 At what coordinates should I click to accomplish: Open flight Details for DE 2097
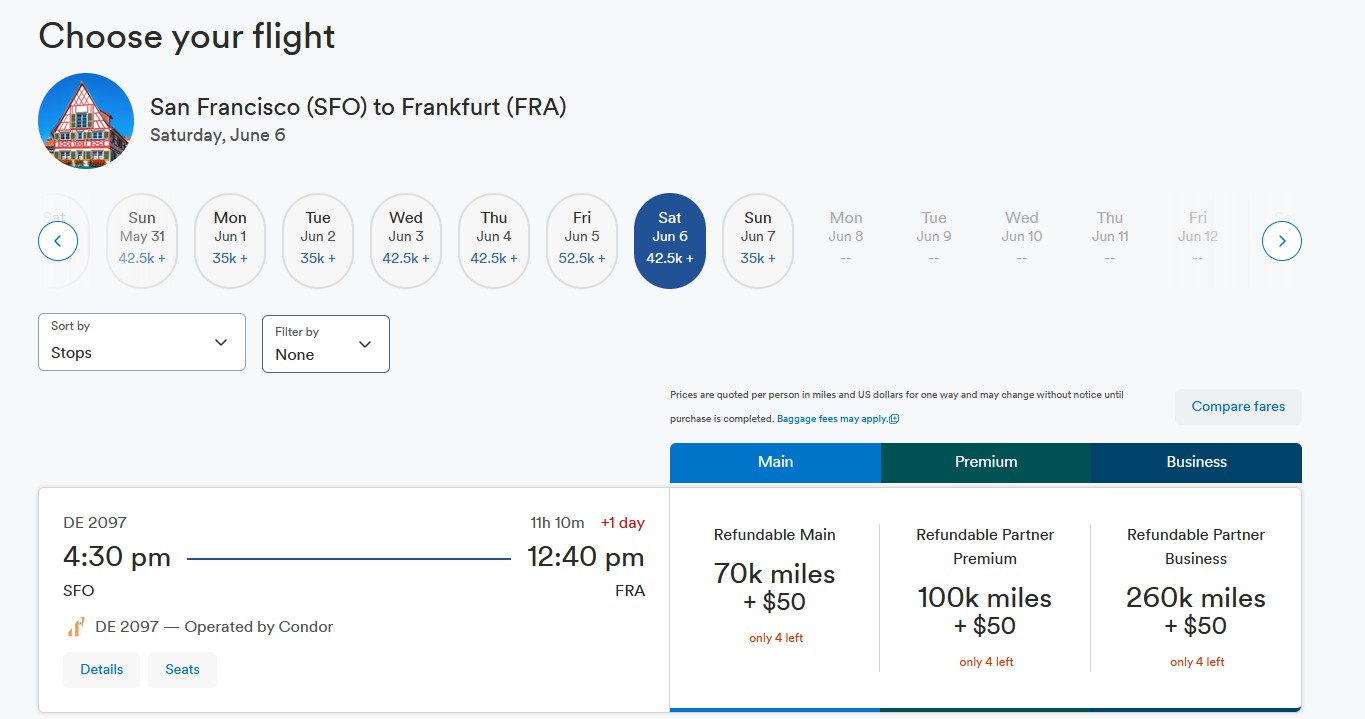101,669
